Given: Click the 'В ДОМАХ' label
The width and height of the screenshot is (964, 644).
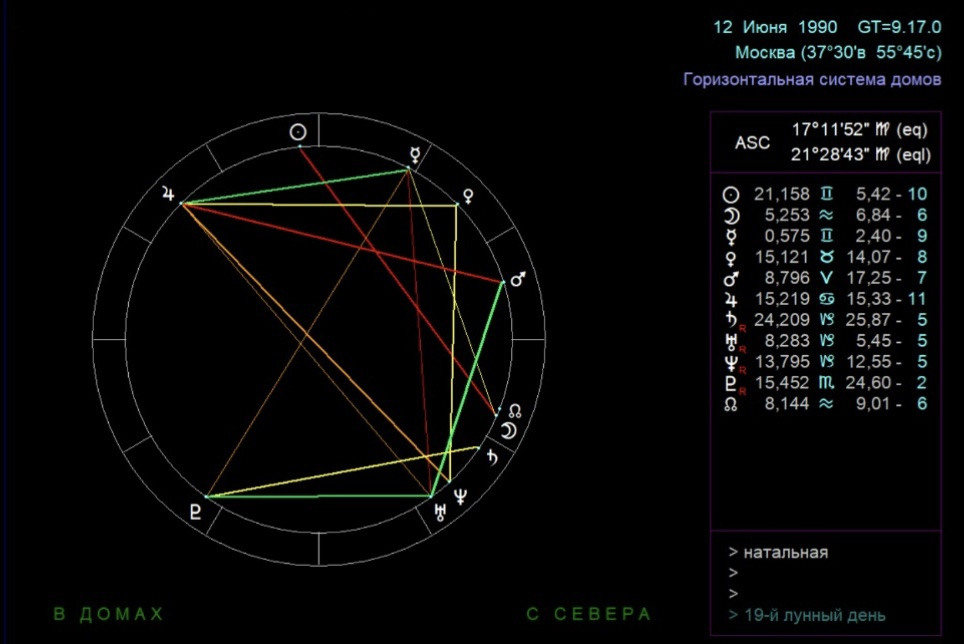Looking at the screenshot, I should 108,614.
